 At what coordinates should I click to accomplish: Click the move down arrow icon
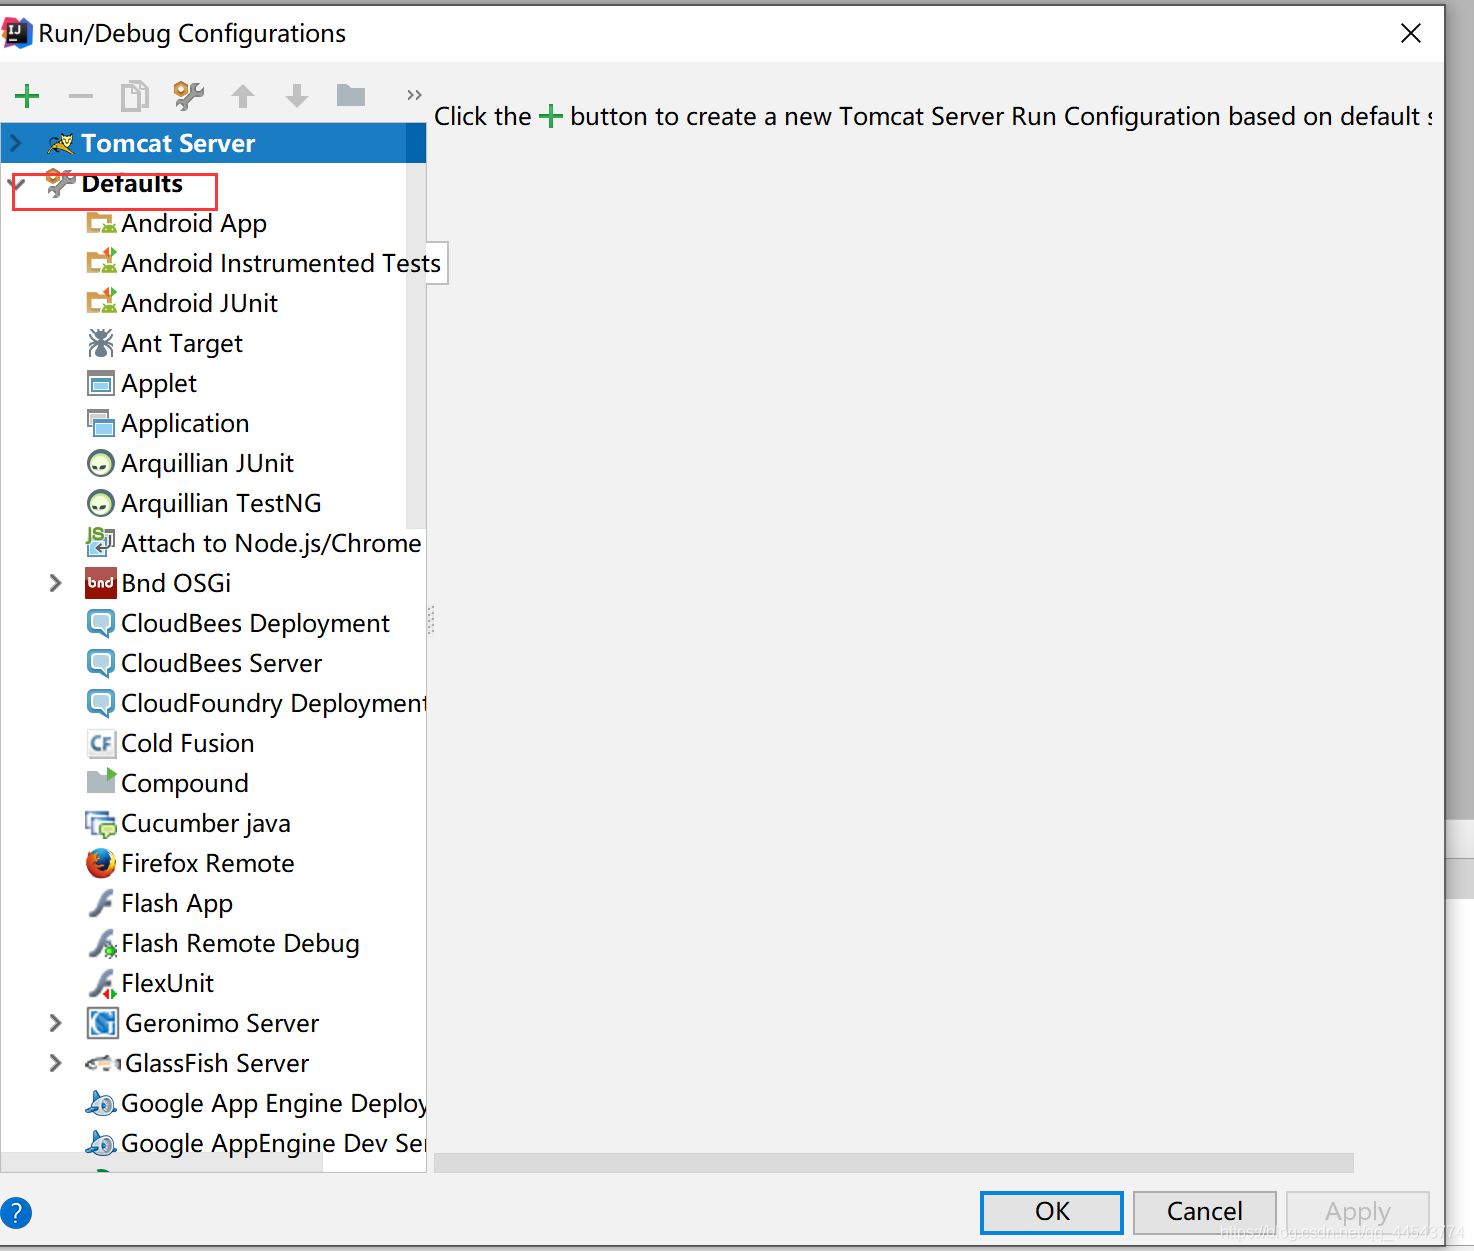297,96
